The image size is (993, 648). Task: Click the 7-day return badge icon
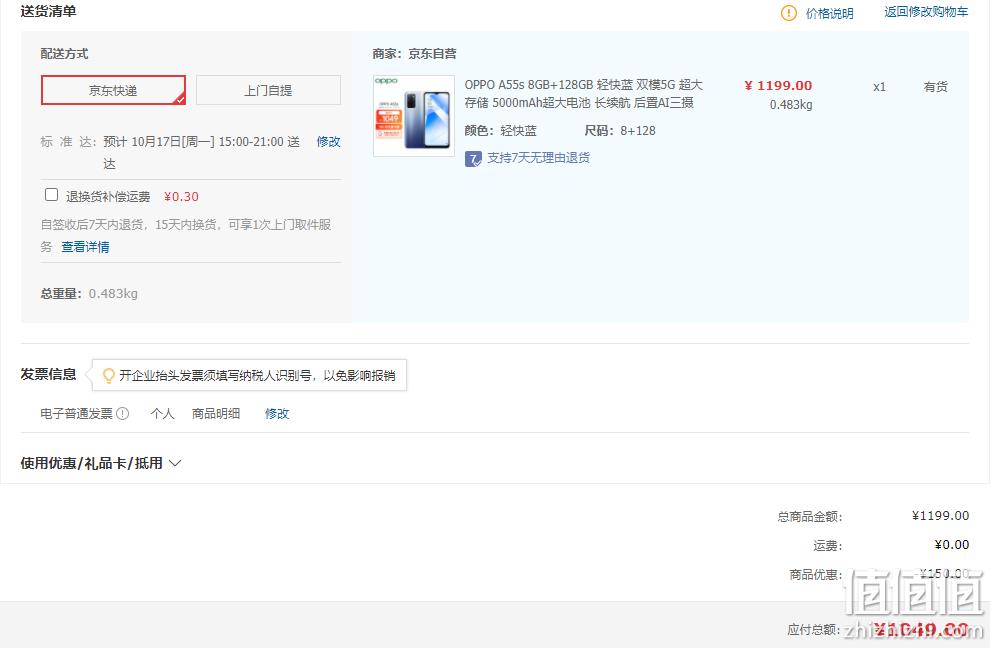coord(472,158)
